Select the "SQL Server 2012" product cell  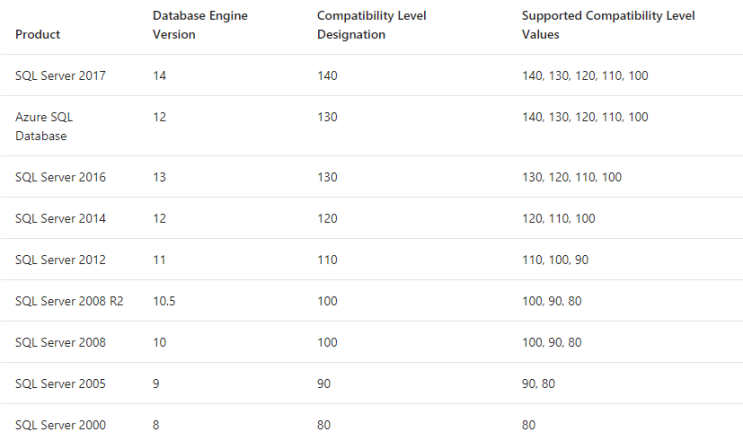pos(60,259)
